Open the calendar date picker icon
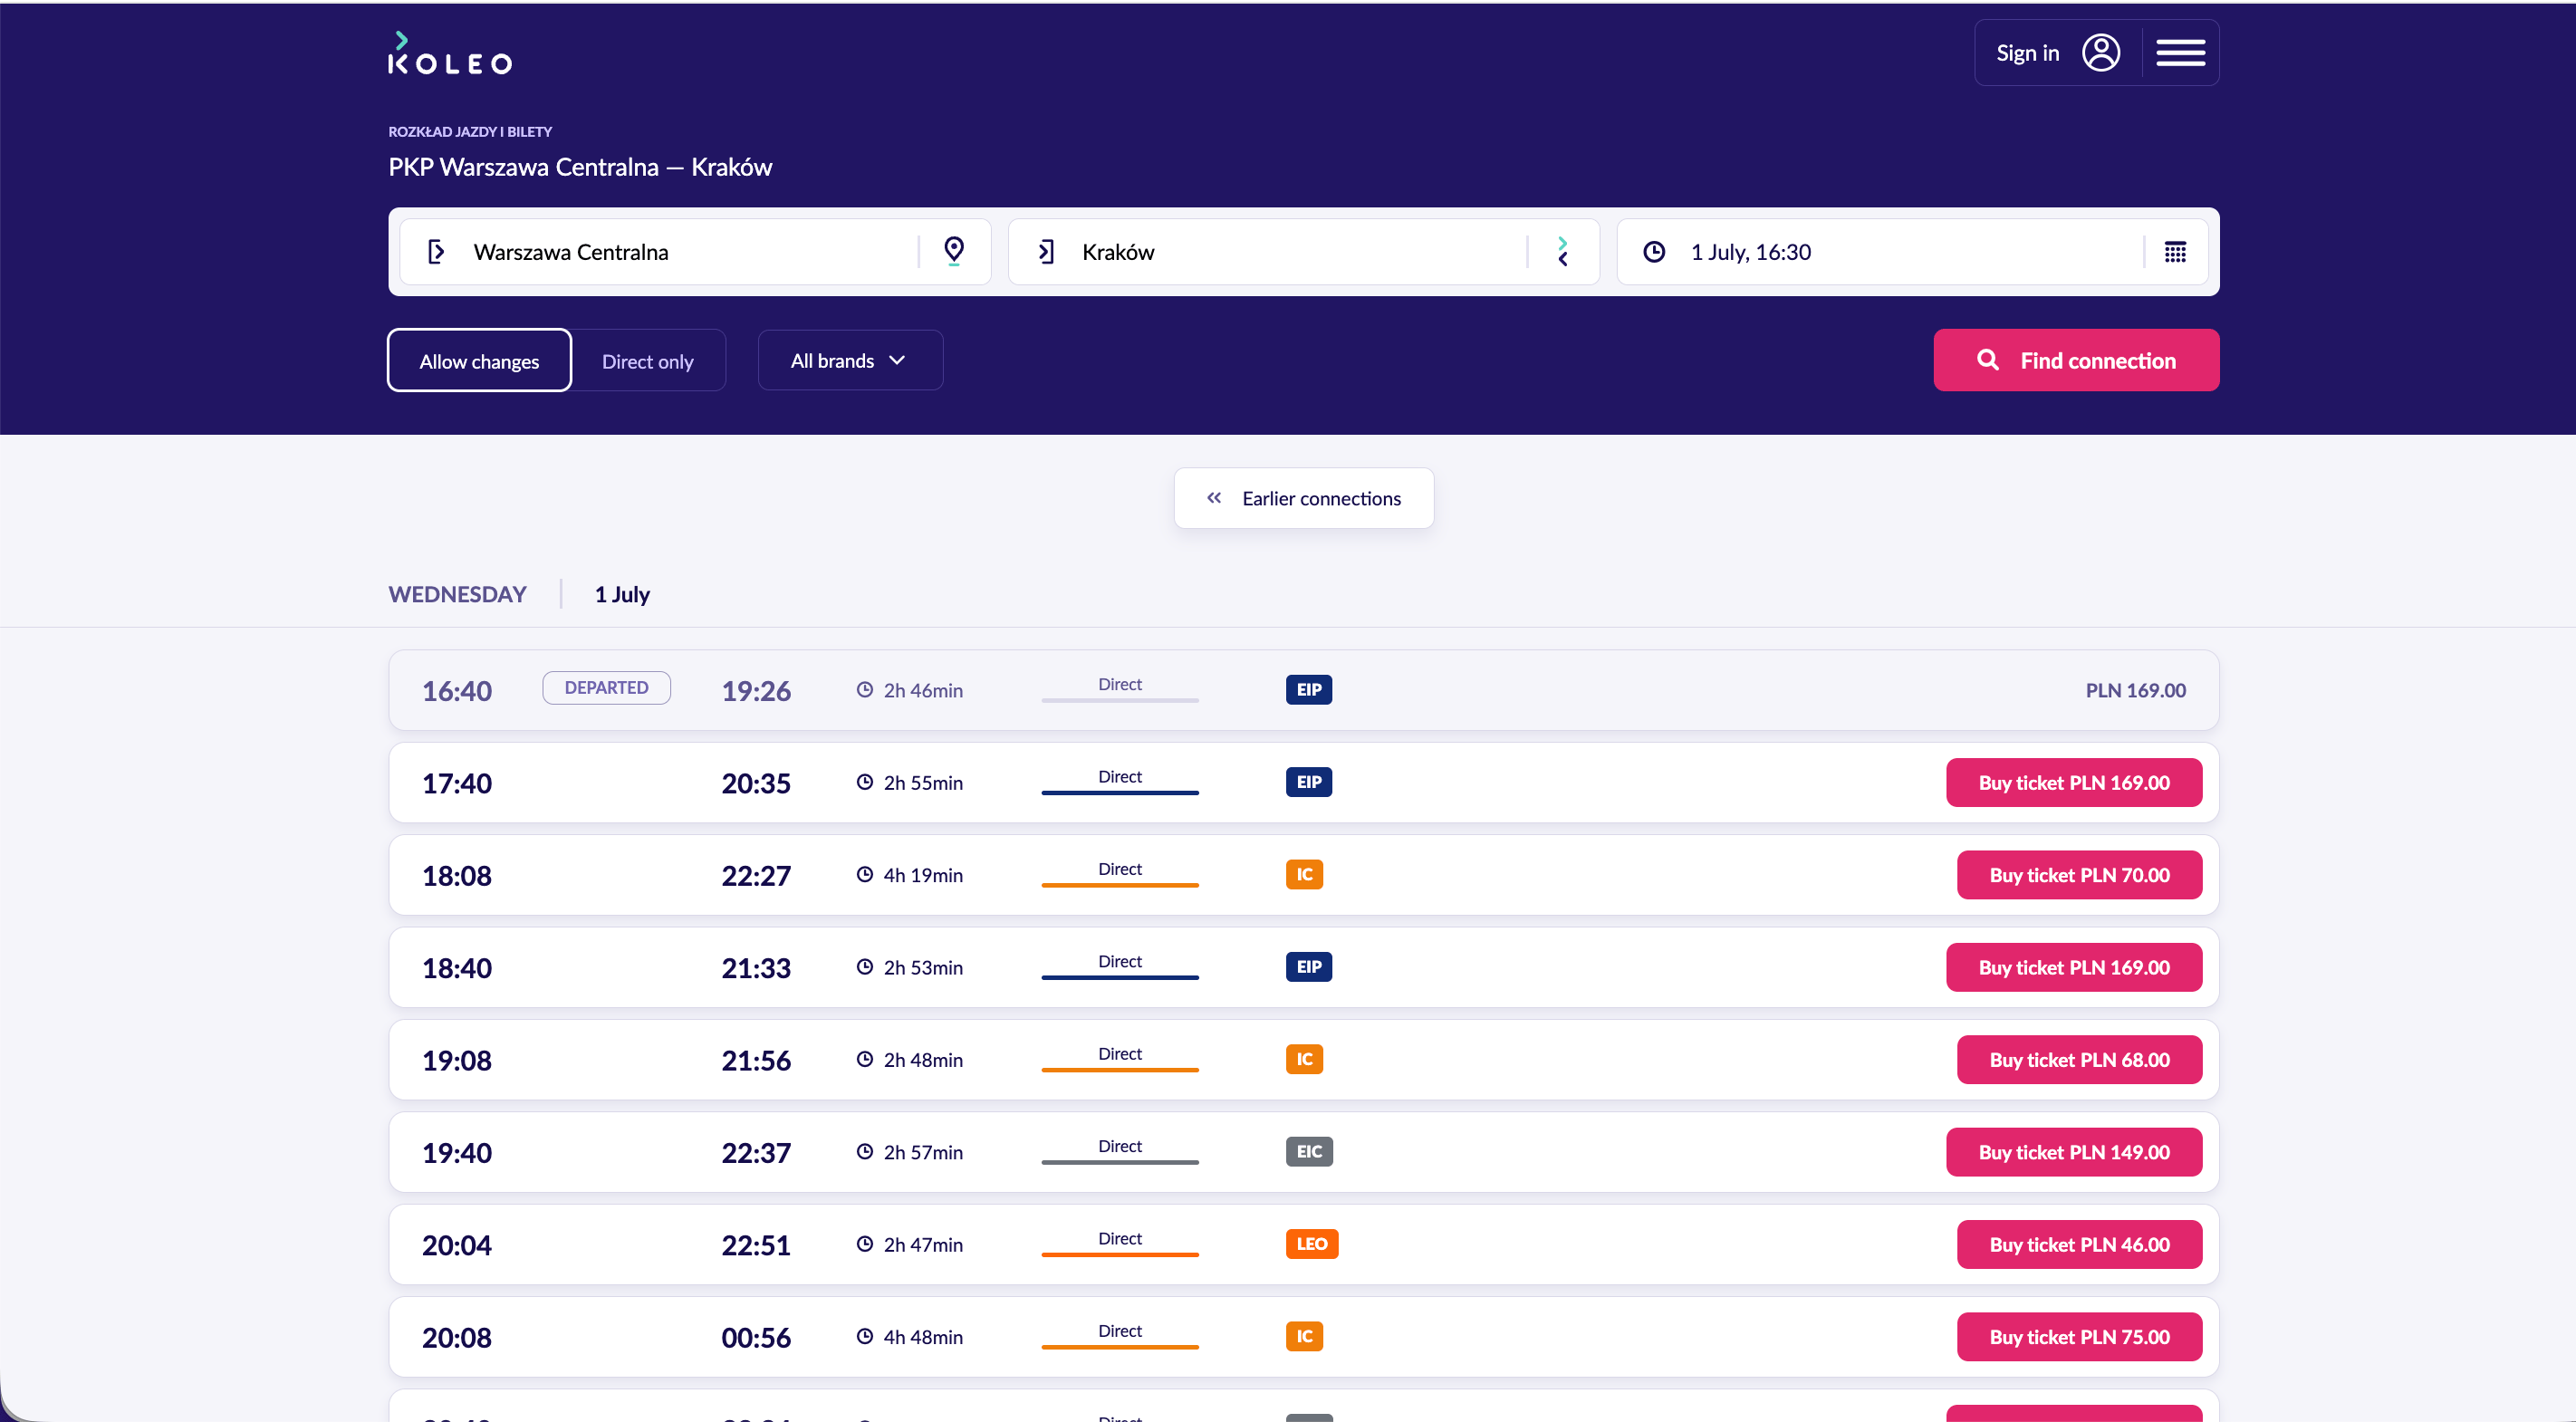This screenshot has width=2576, height=1422. pos(2175,252)
